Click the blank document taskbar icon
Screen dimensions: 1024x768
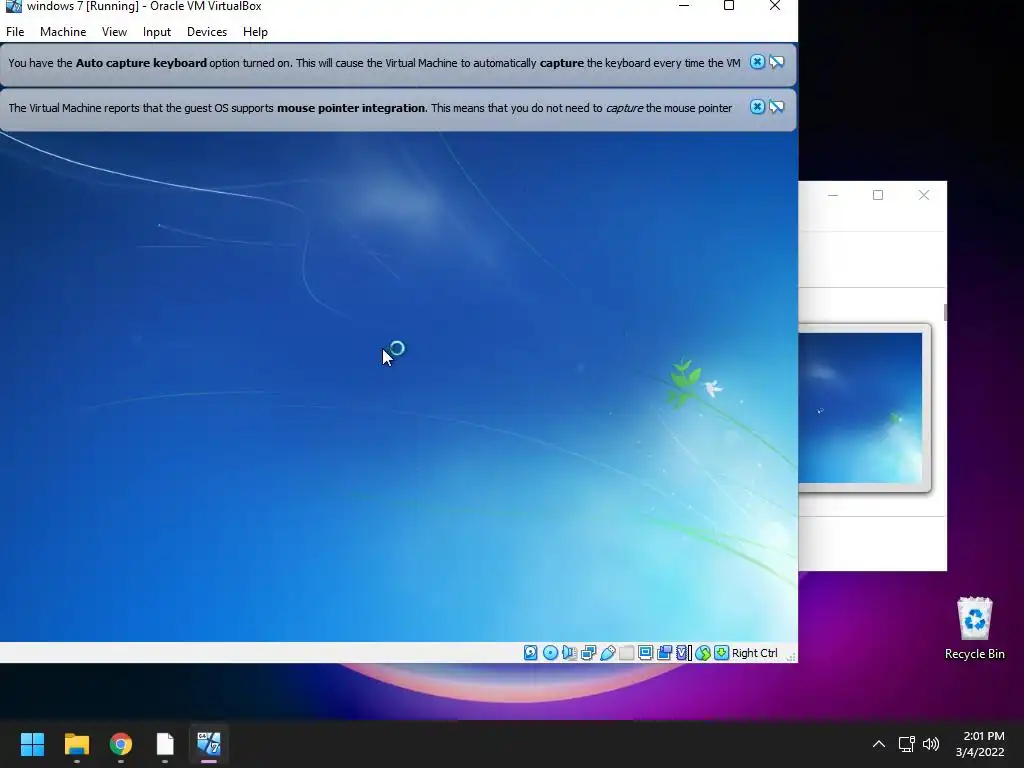165,744
